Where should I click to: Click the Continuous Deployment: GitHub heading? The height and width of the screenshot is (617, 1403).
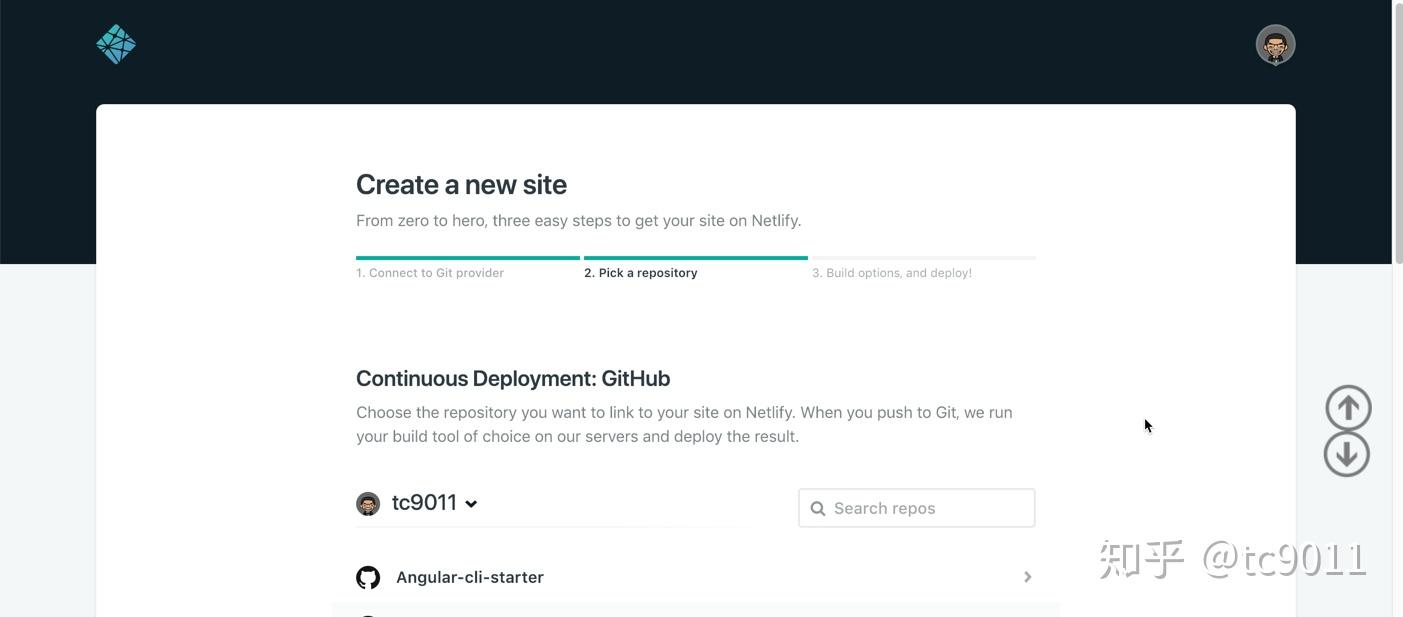513,379
